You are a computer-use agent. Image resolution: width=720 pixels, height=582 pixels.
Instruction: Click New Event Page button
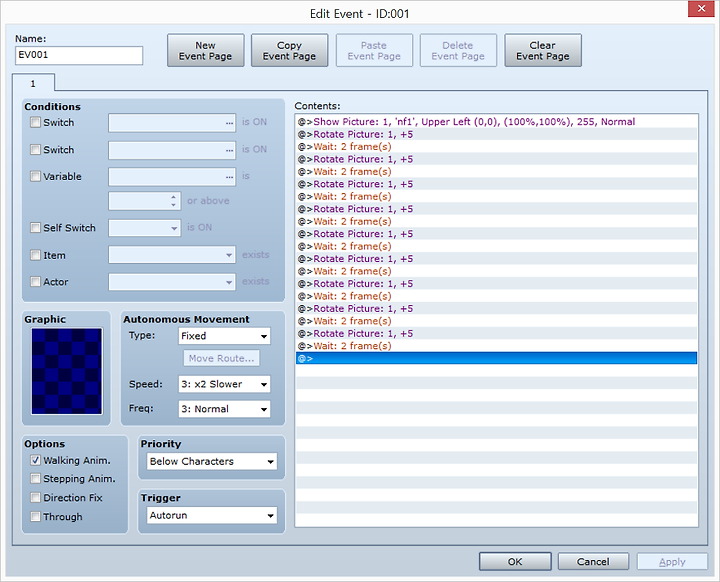[205, 51]
